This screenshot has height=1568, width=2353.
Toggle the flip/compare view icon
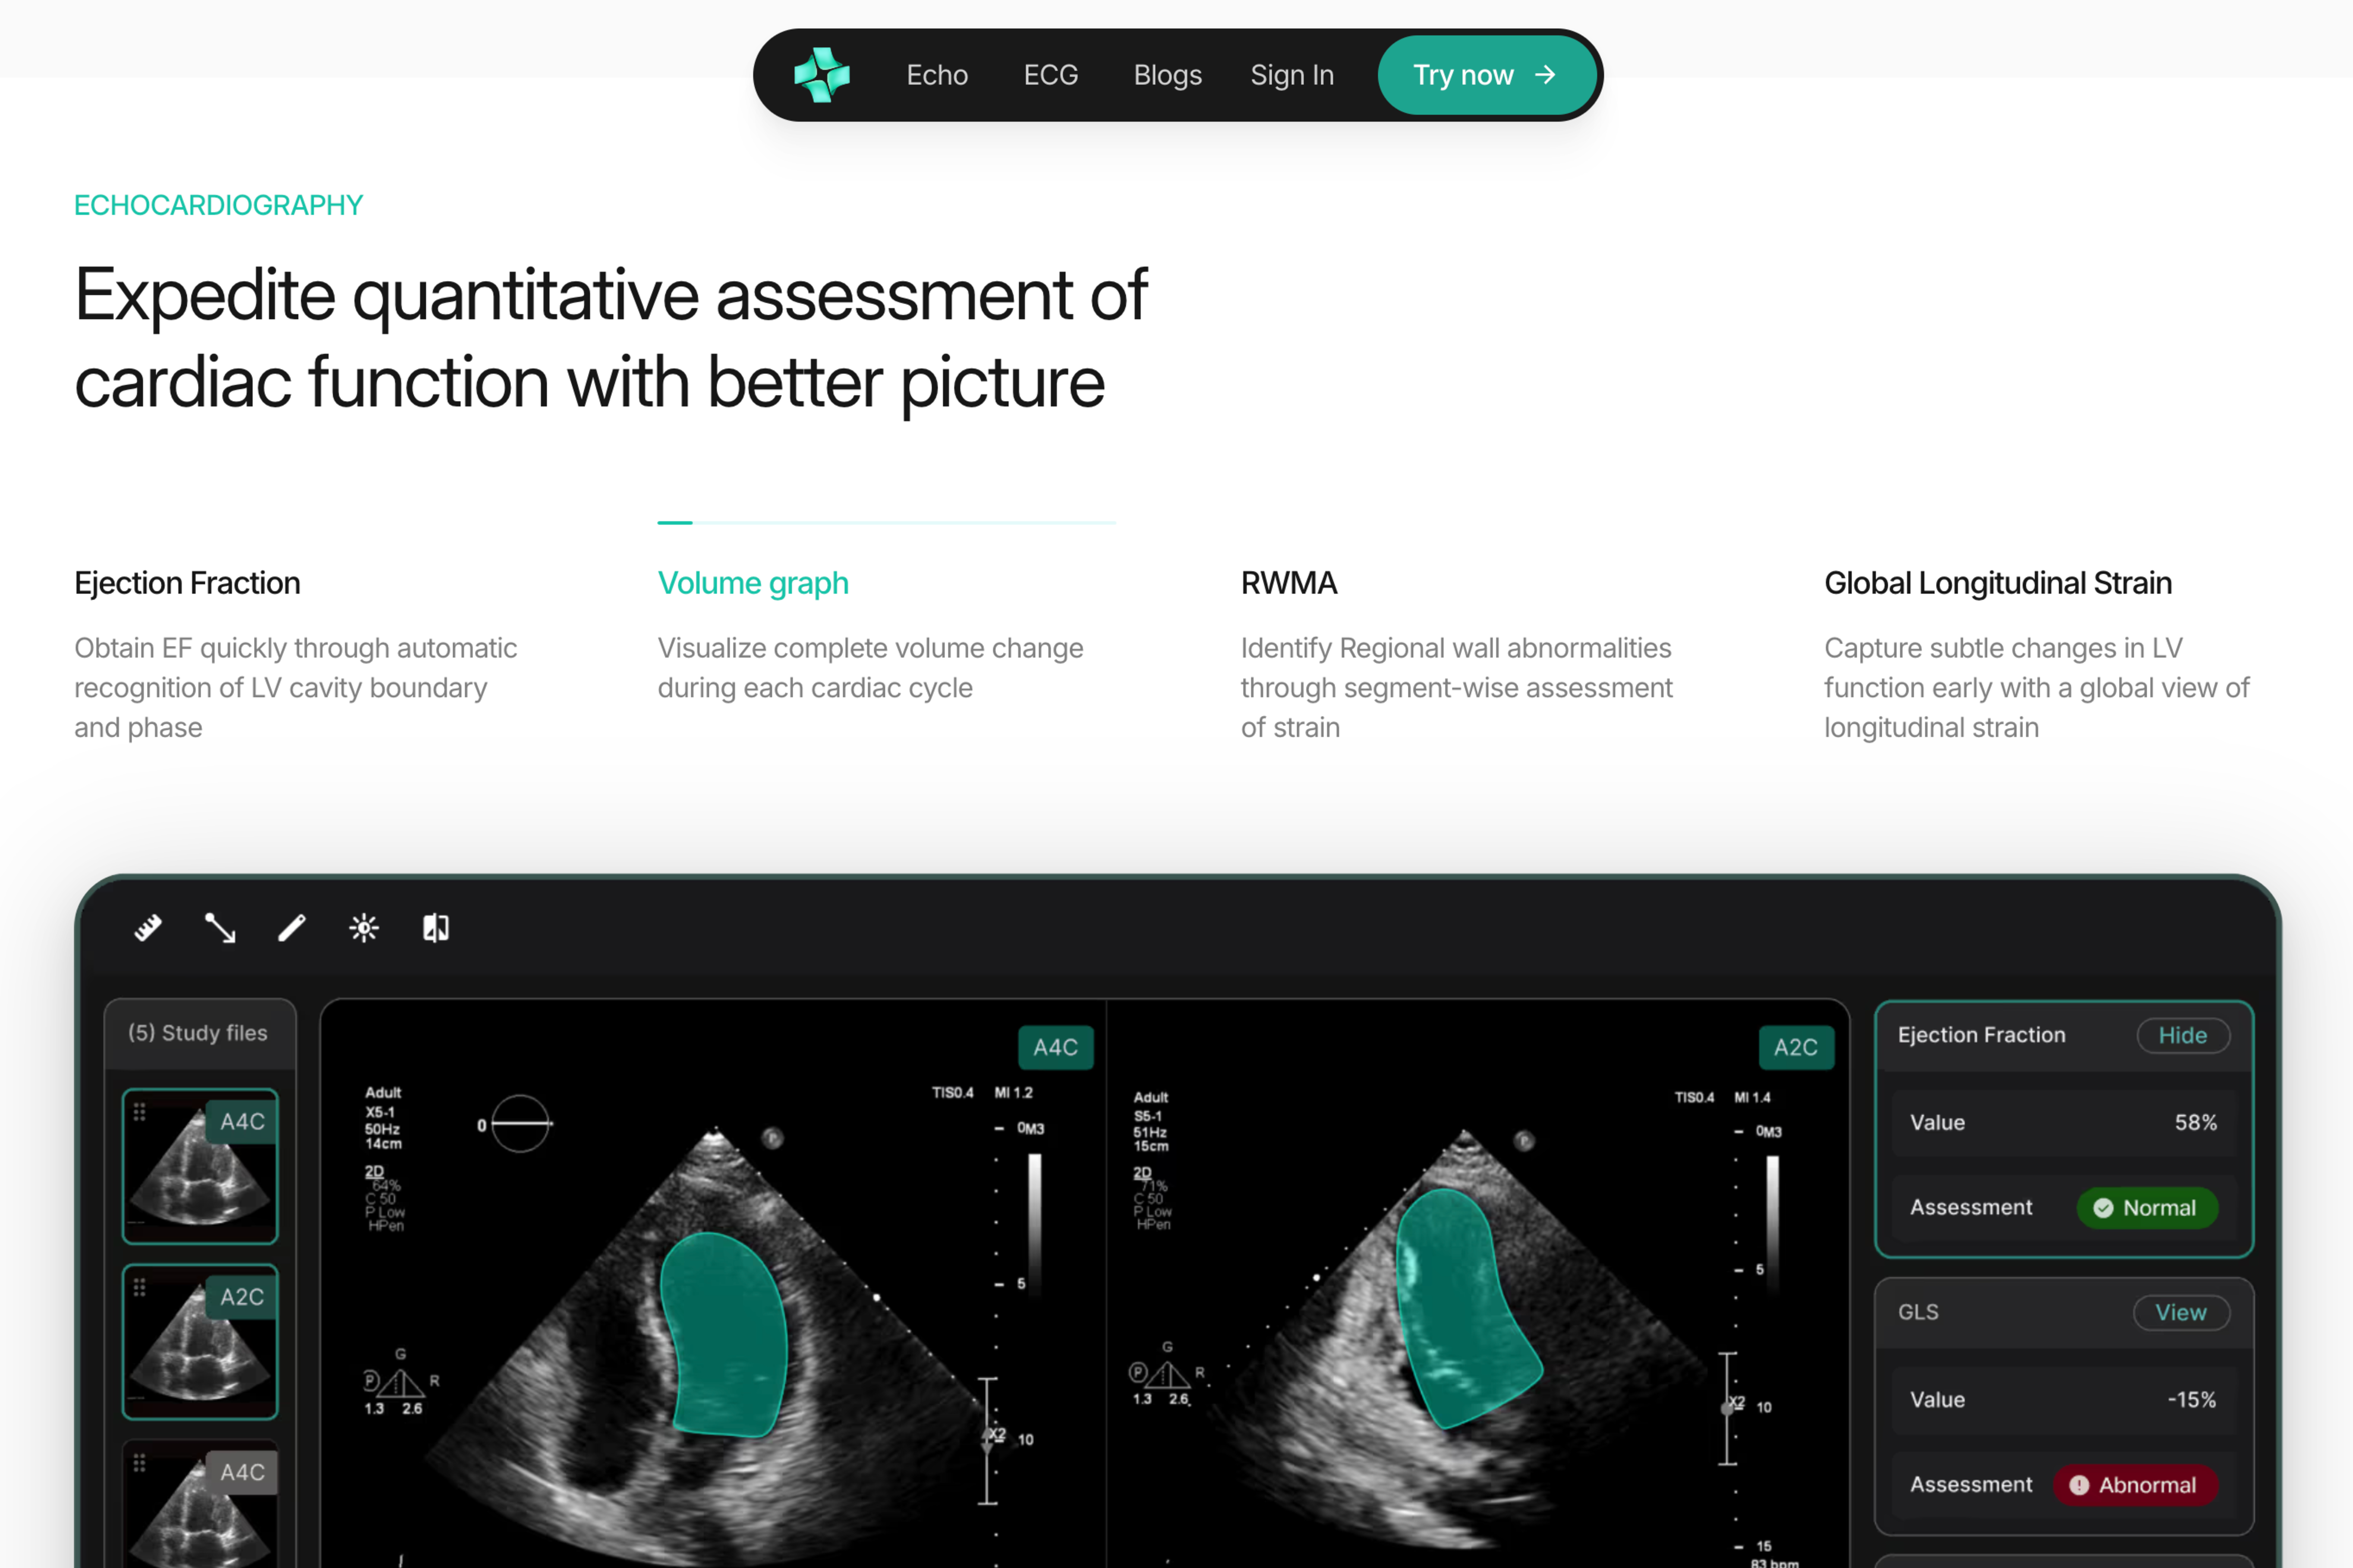(x=436, y=928)
